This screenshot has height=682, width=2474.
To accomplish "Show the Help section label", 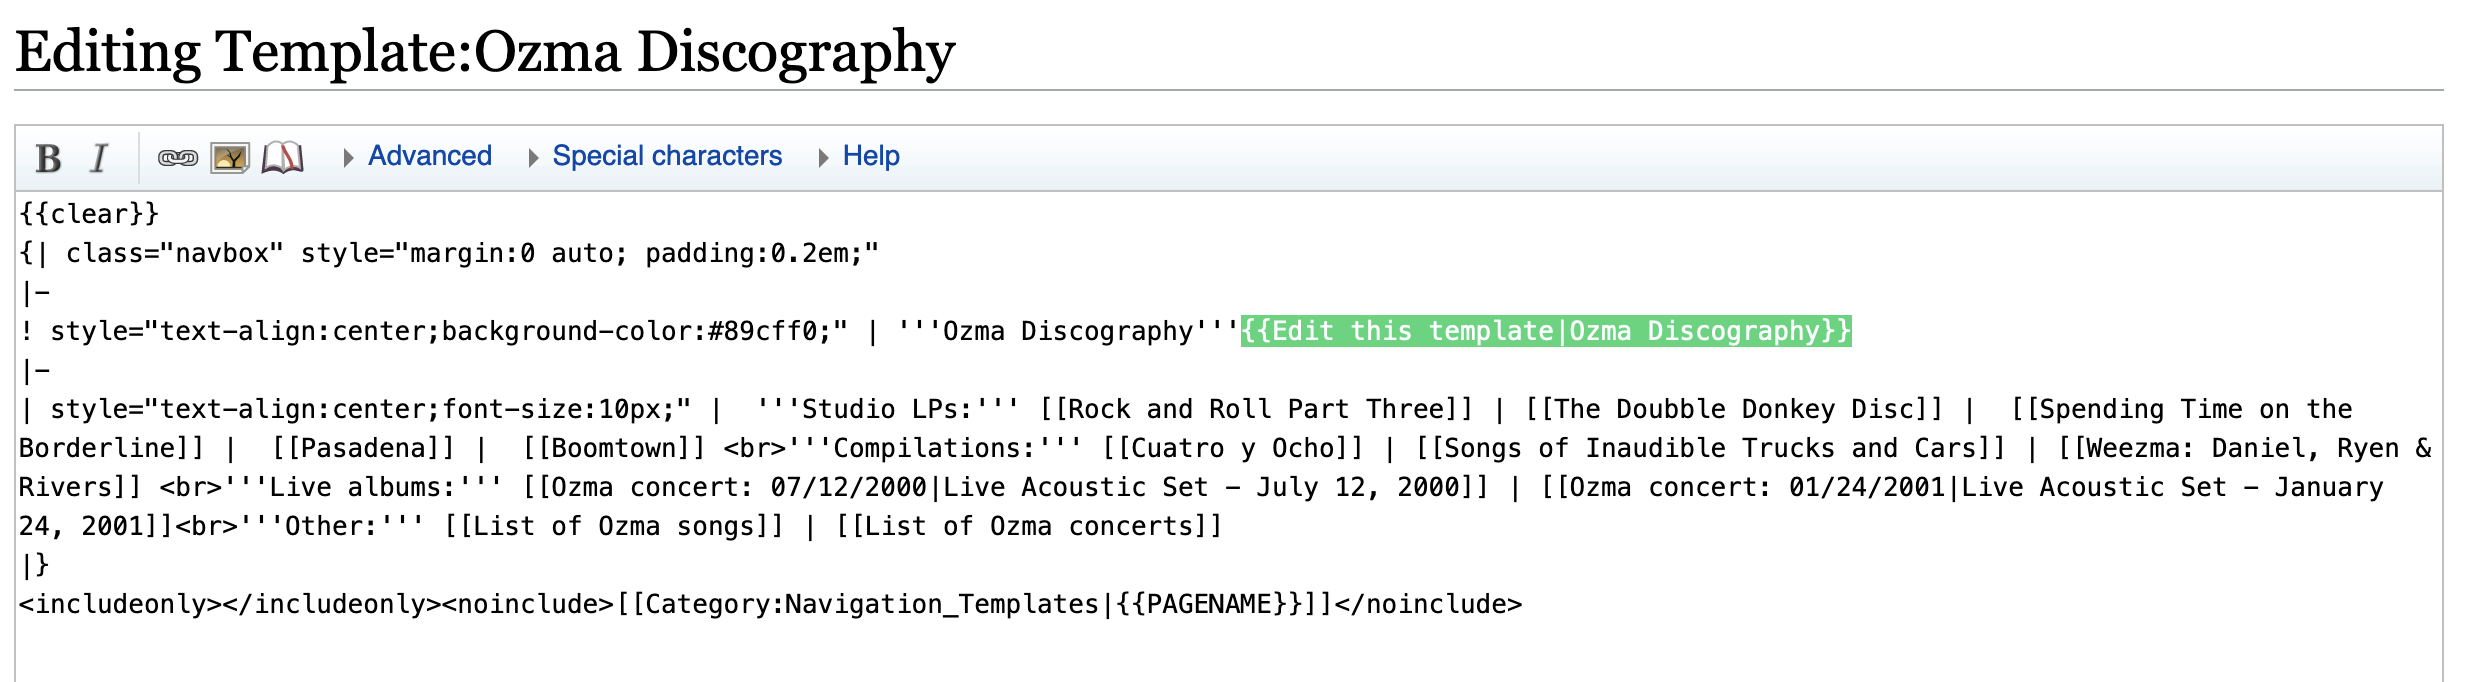I will (x=871, y=156).
